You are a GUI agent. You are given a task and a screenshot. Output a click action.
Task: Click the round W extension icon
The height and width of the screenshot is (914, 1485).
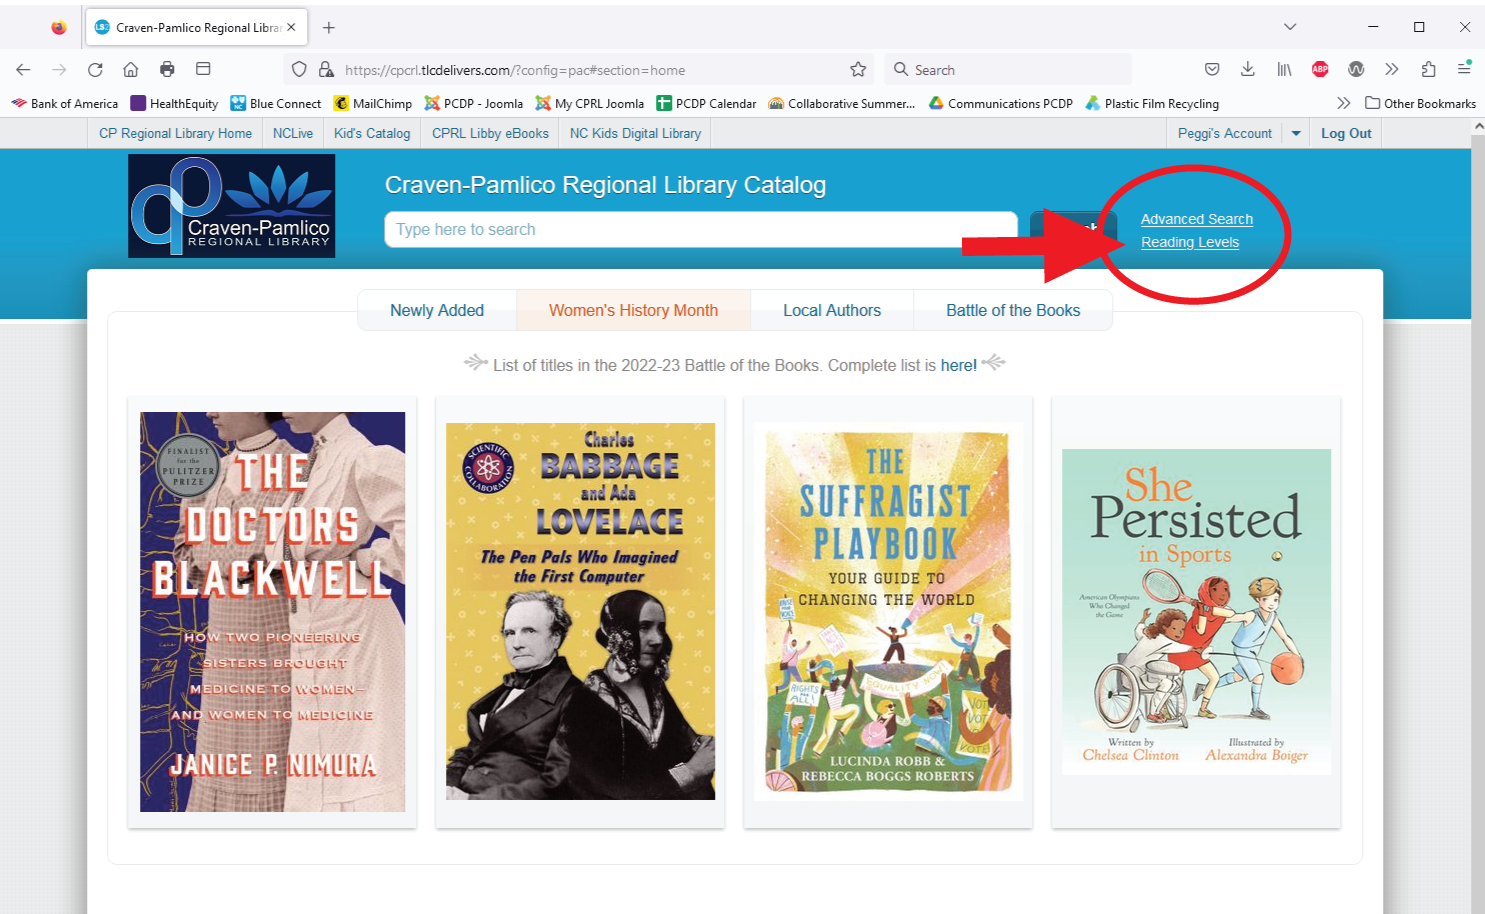[1356, 69]
